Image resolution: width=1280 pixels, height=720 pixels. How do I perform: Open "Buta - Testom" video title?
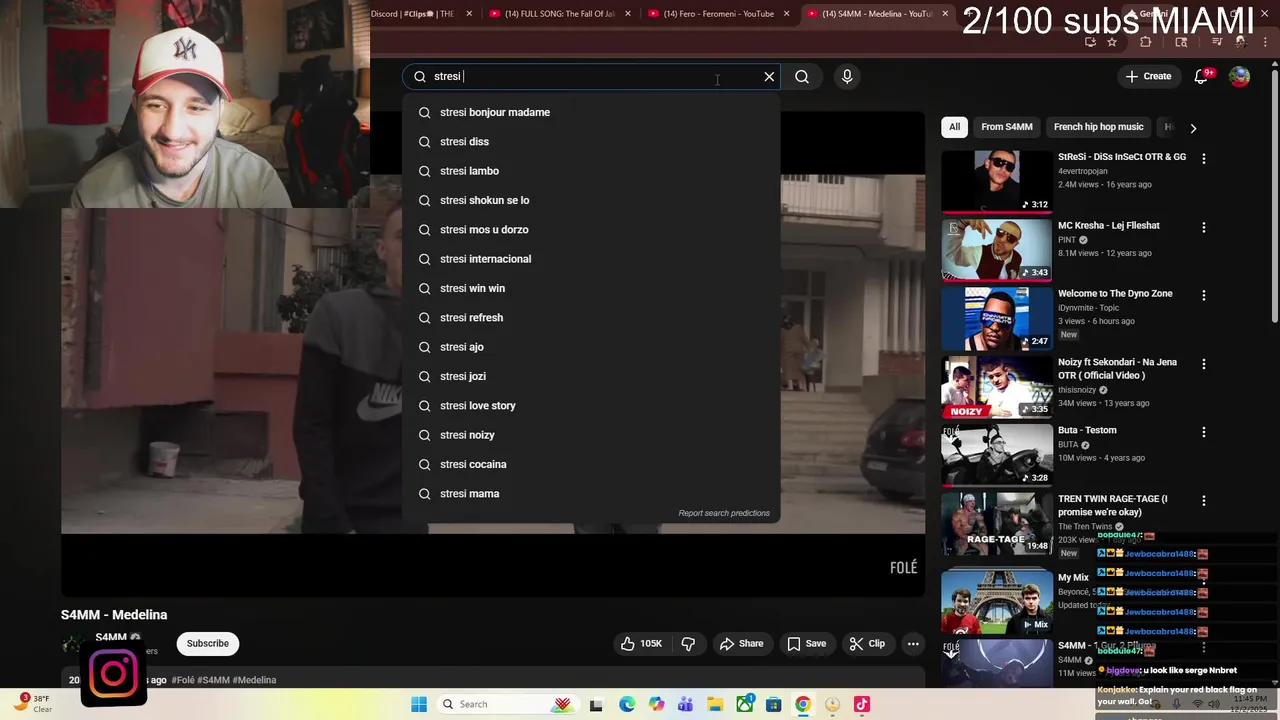point(1087,431)
